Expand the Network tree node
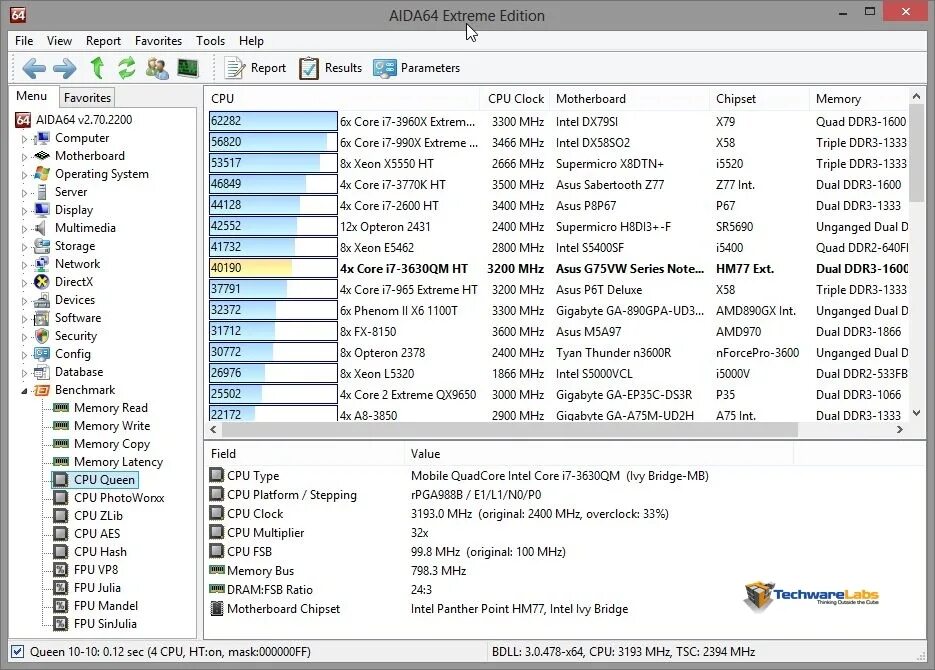Viewport: 935px width, 670px height. 24,265
